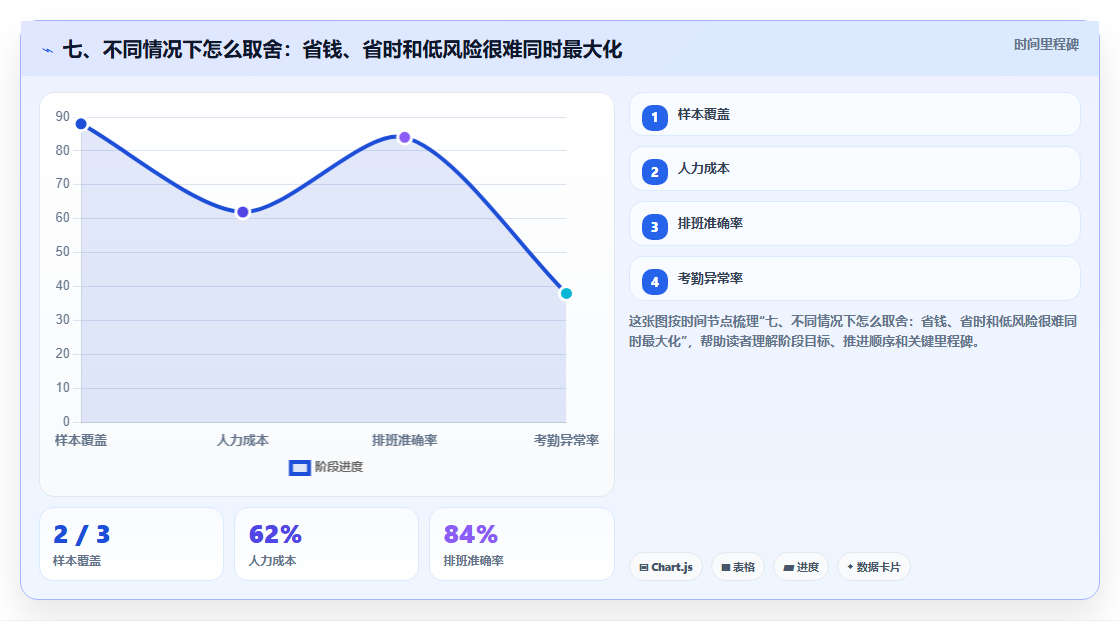Open the 考勤异常率 list item
The height and width of the screenshot is (621, 1120).
coord(854,279)
